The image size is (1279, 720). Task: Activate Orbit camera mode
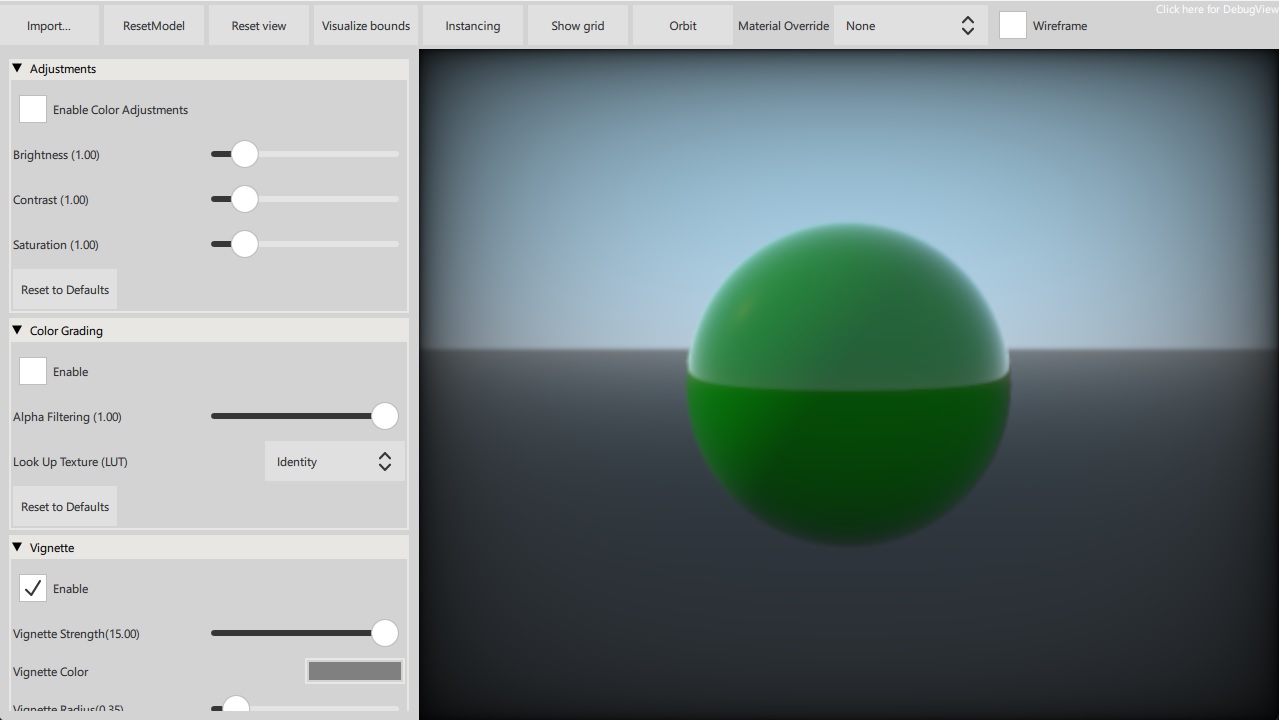(x=682, y=24)
